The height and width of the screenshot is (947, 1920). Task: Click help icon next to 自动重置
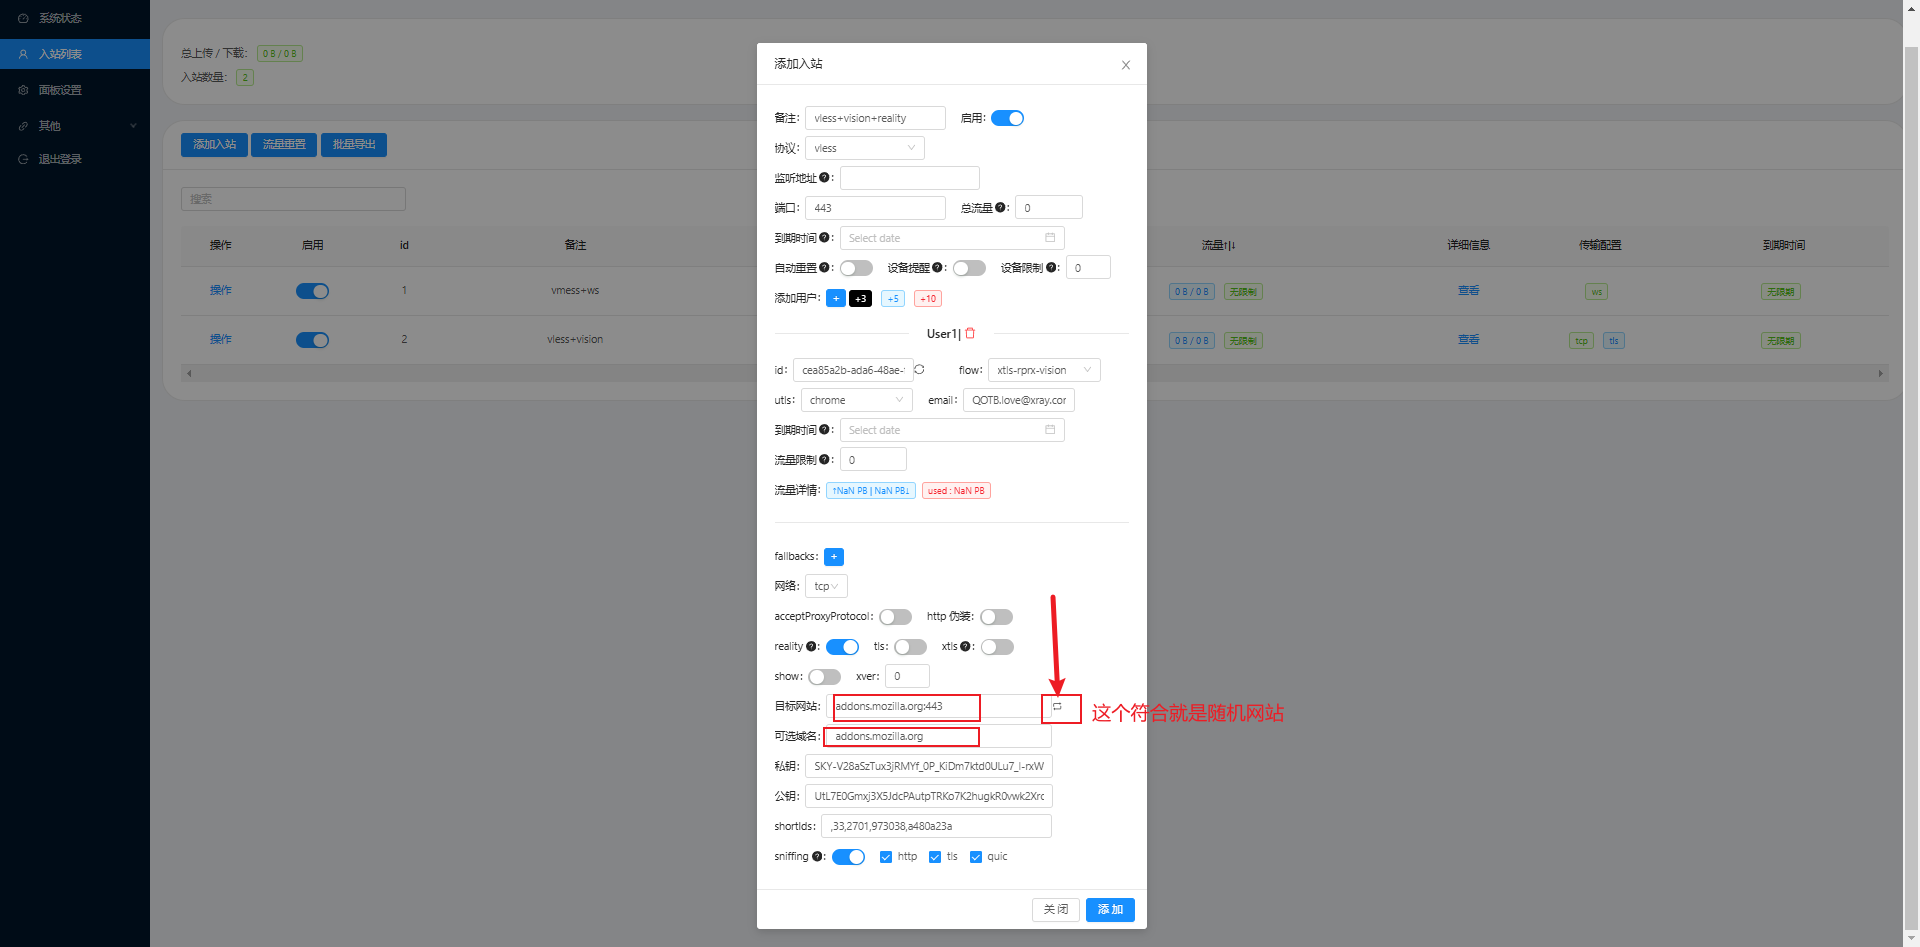click(x=824, y=268)
